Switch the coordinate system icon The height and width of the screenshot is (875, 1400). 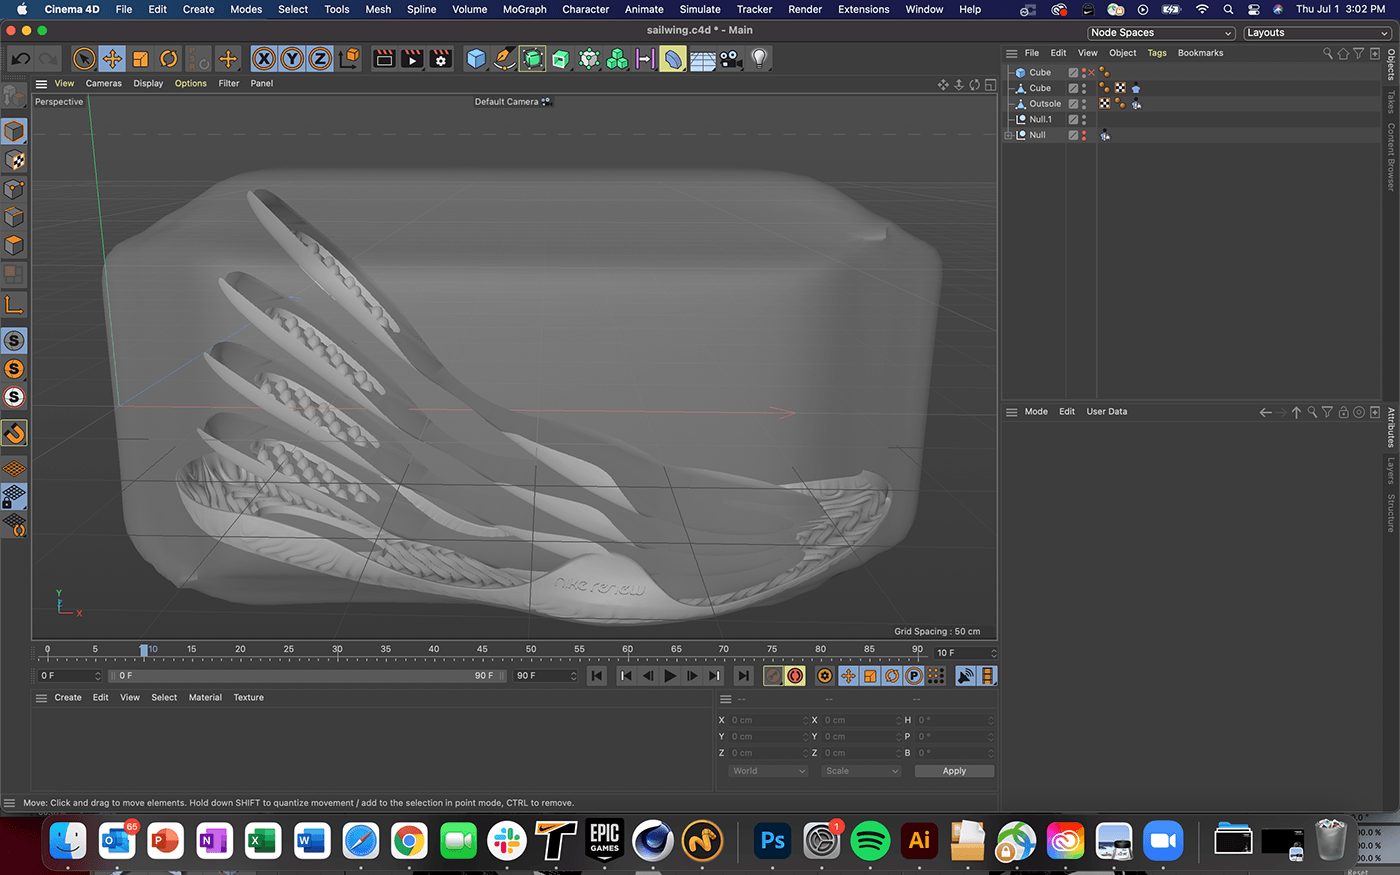348,59
